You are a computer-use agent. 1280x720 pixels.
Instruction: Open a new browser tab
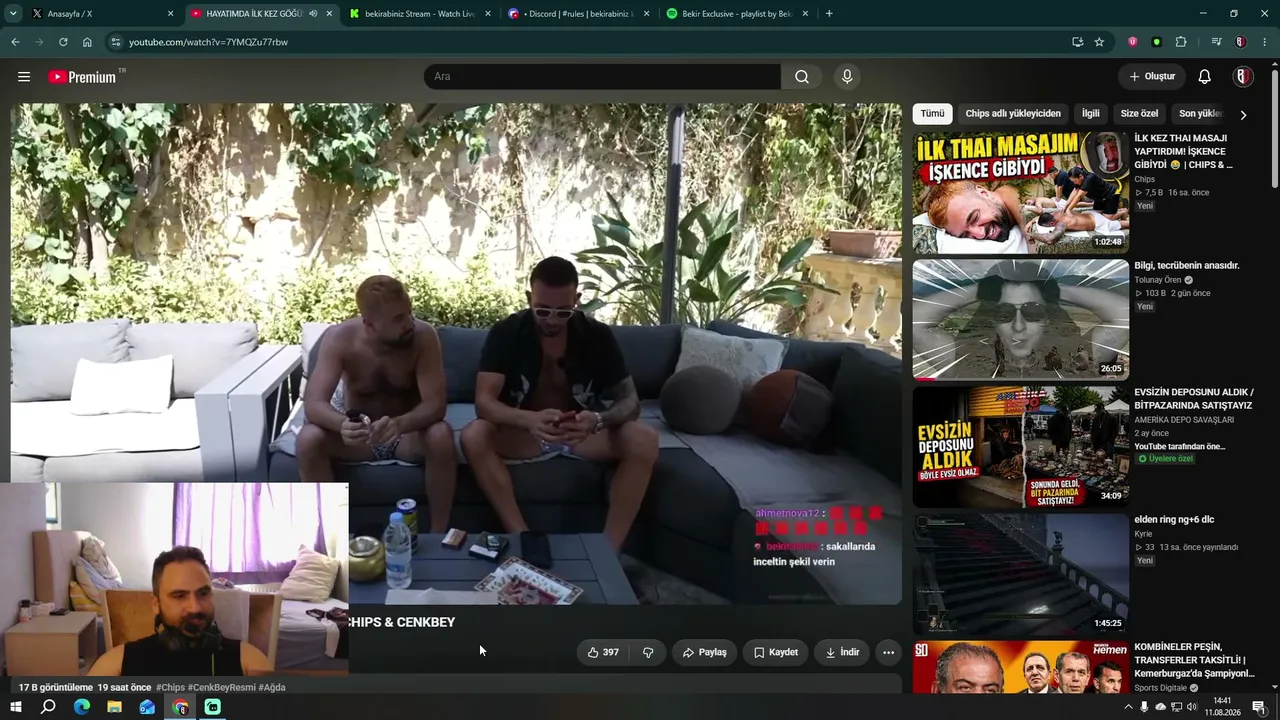829,14
